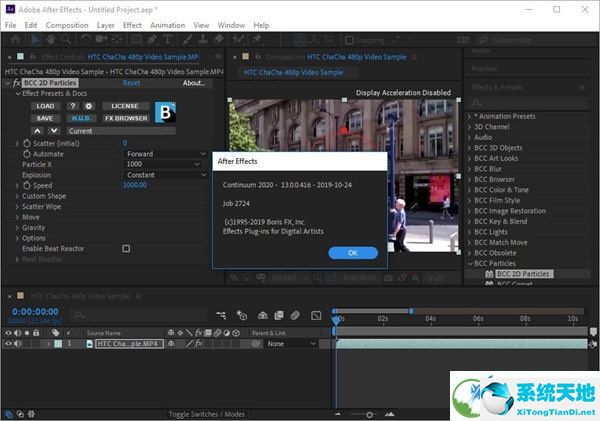600x421 pixels.
Task: Expand the Custom Shape group
Action: 17,196
